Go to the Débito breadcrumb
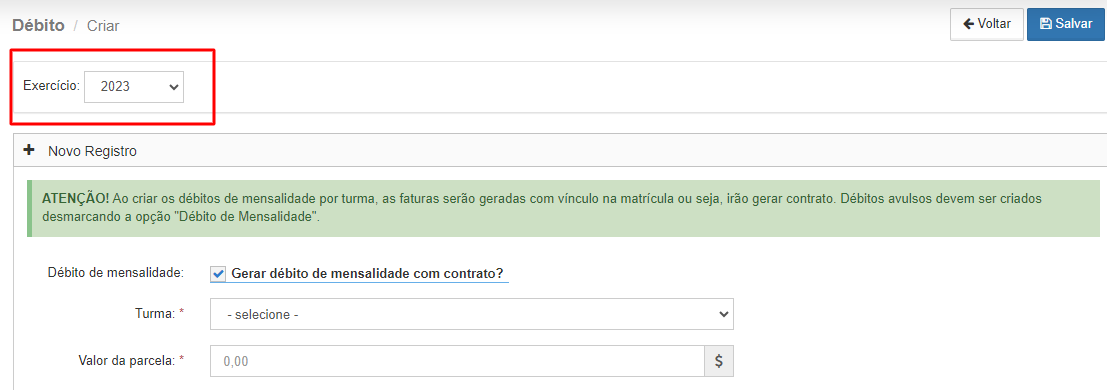The image size is (1107, 390). tap(39, 25)
